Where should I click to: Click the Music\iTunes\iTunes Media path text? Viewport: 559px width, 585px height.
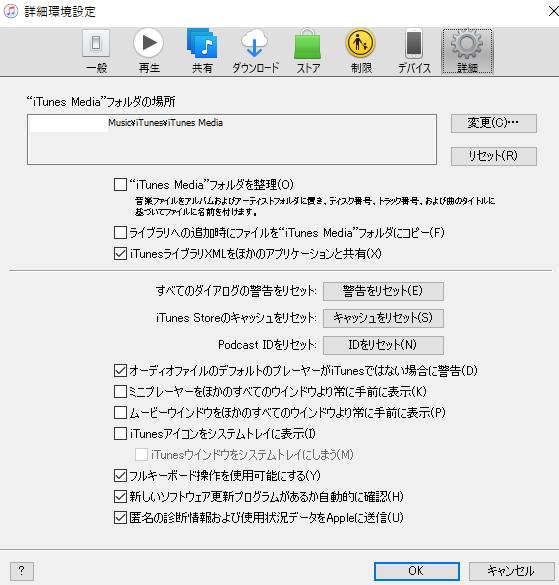click(x=165, y=123)
